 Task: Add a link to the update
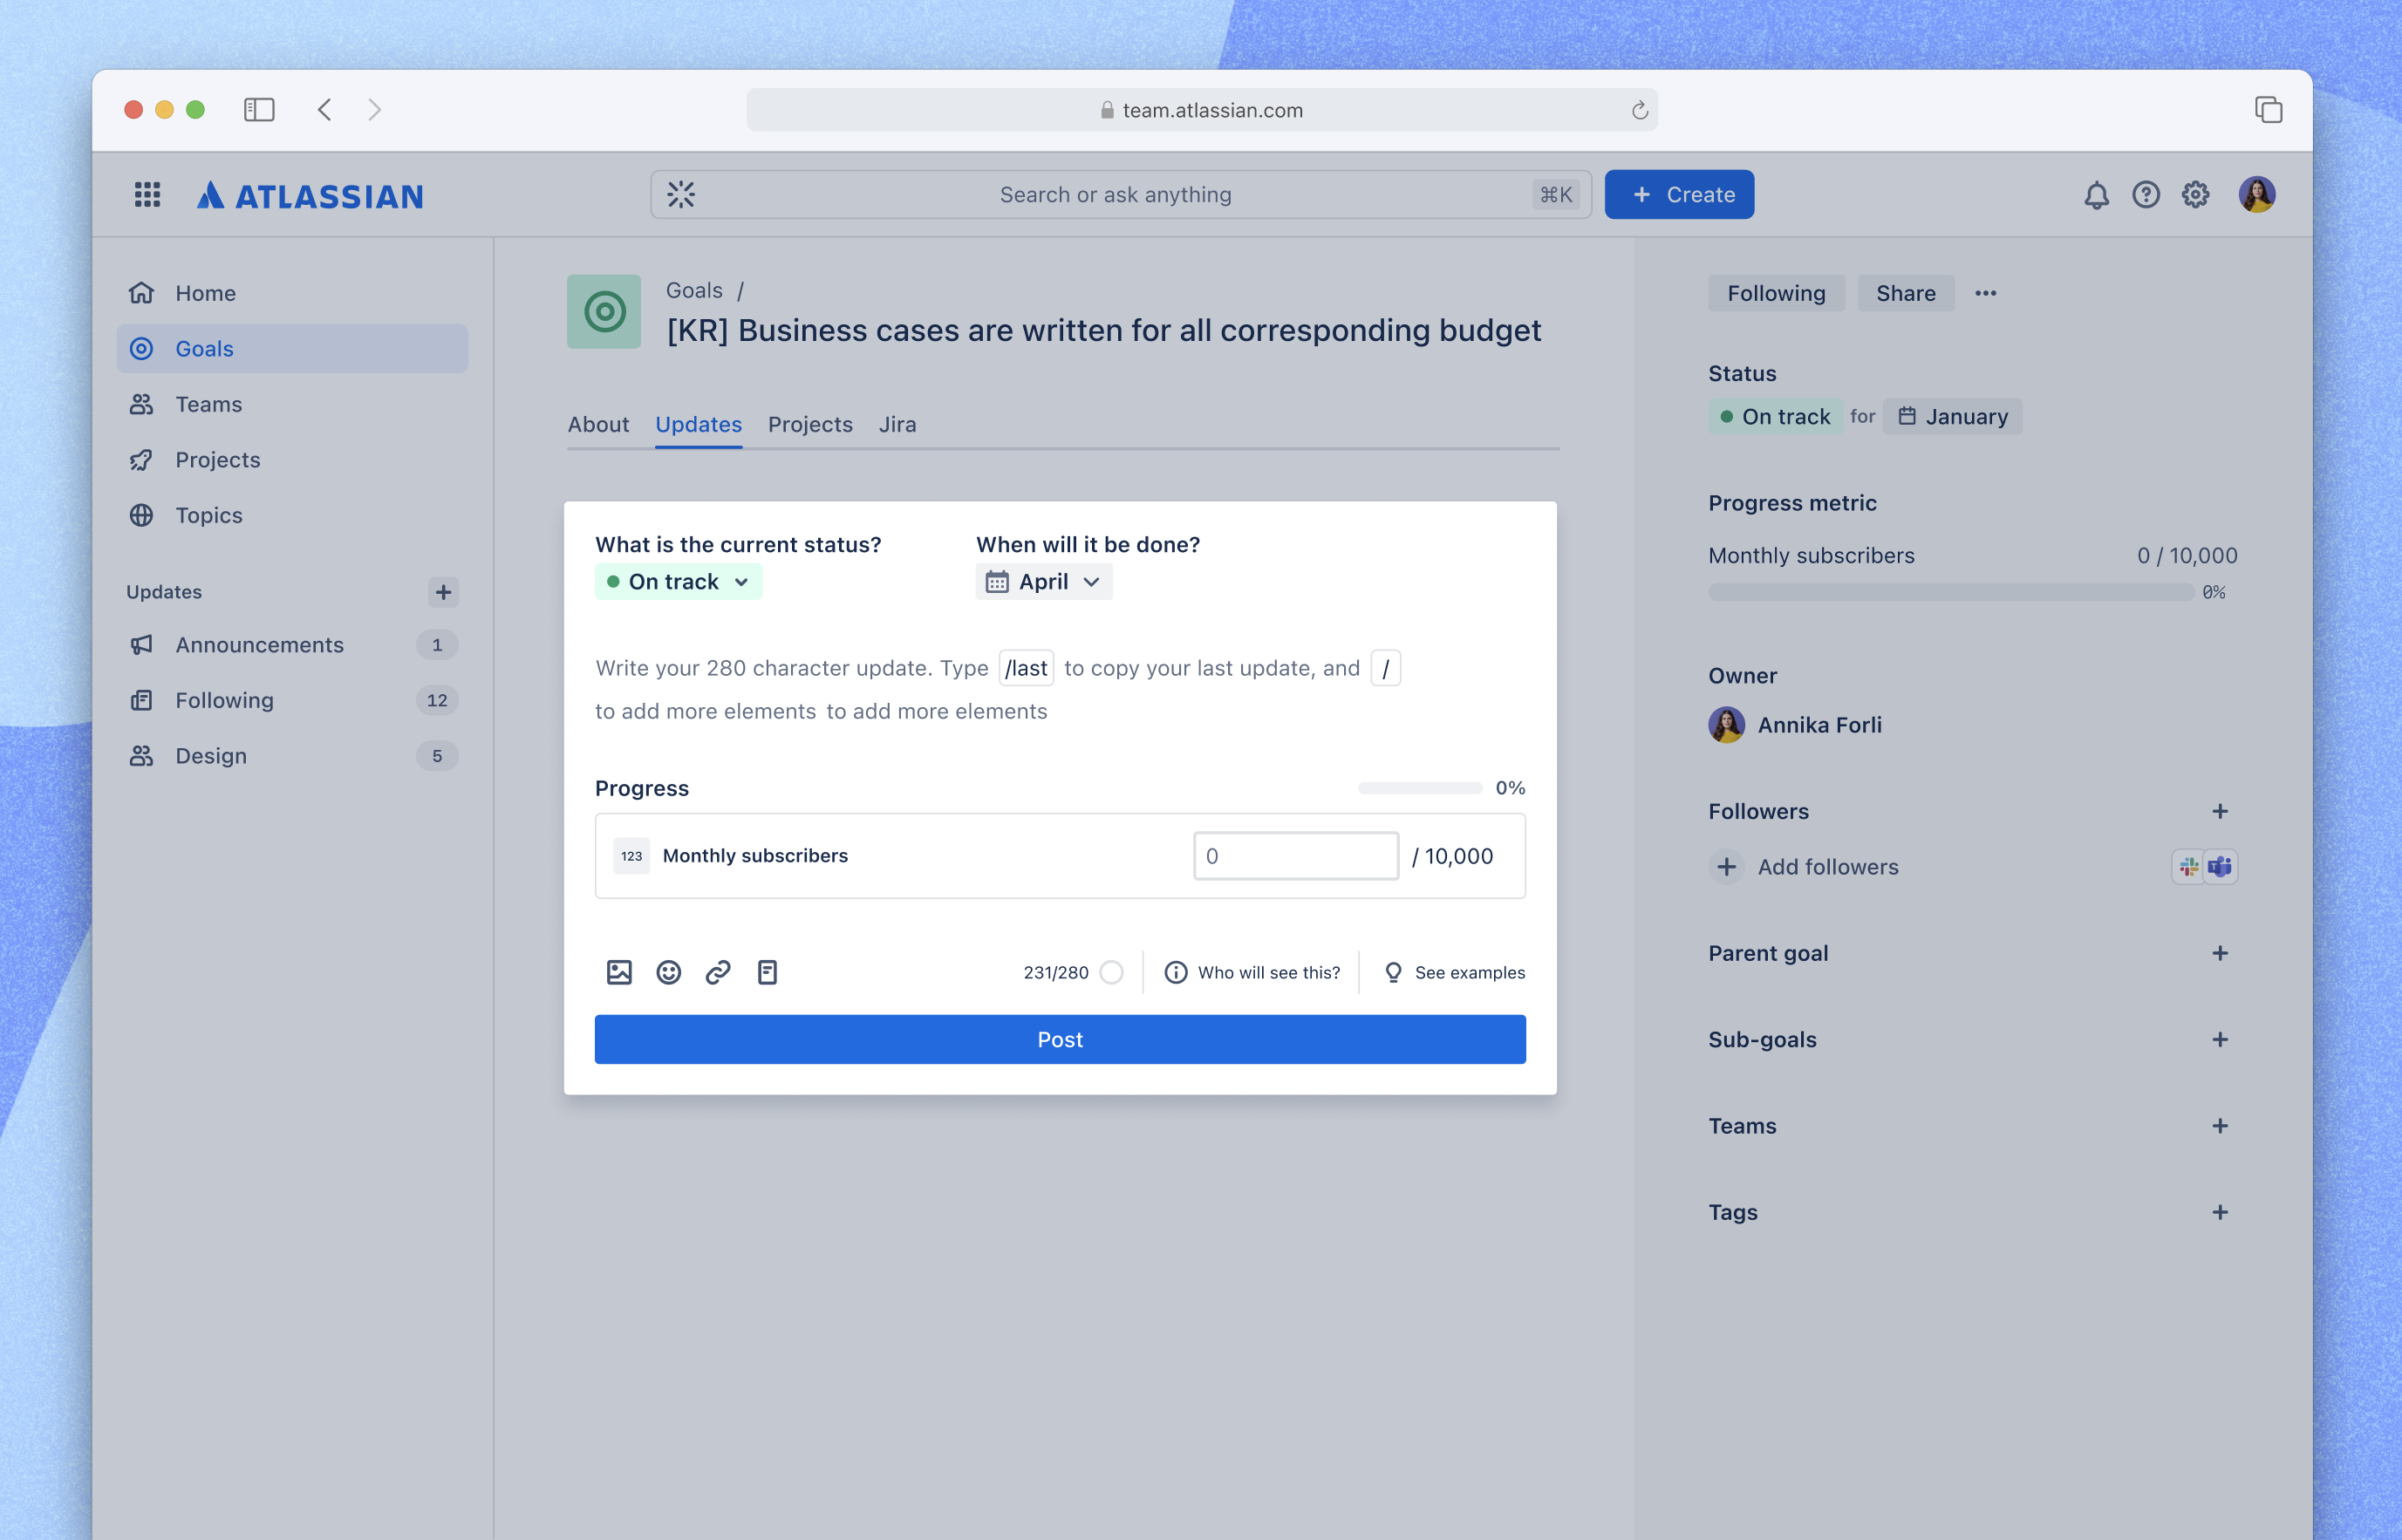(718, 972)
